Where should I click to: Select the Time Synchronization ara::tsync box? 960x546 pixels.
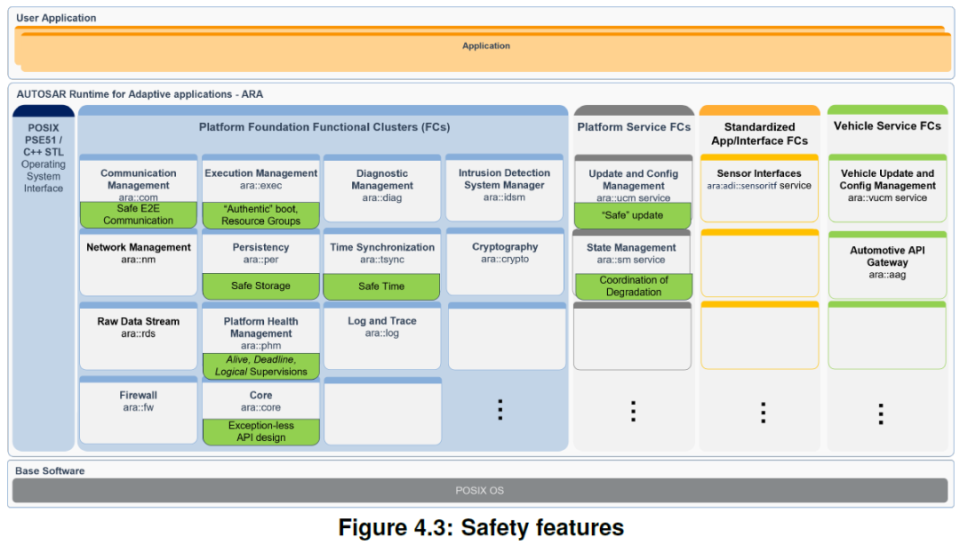(382, 265)
